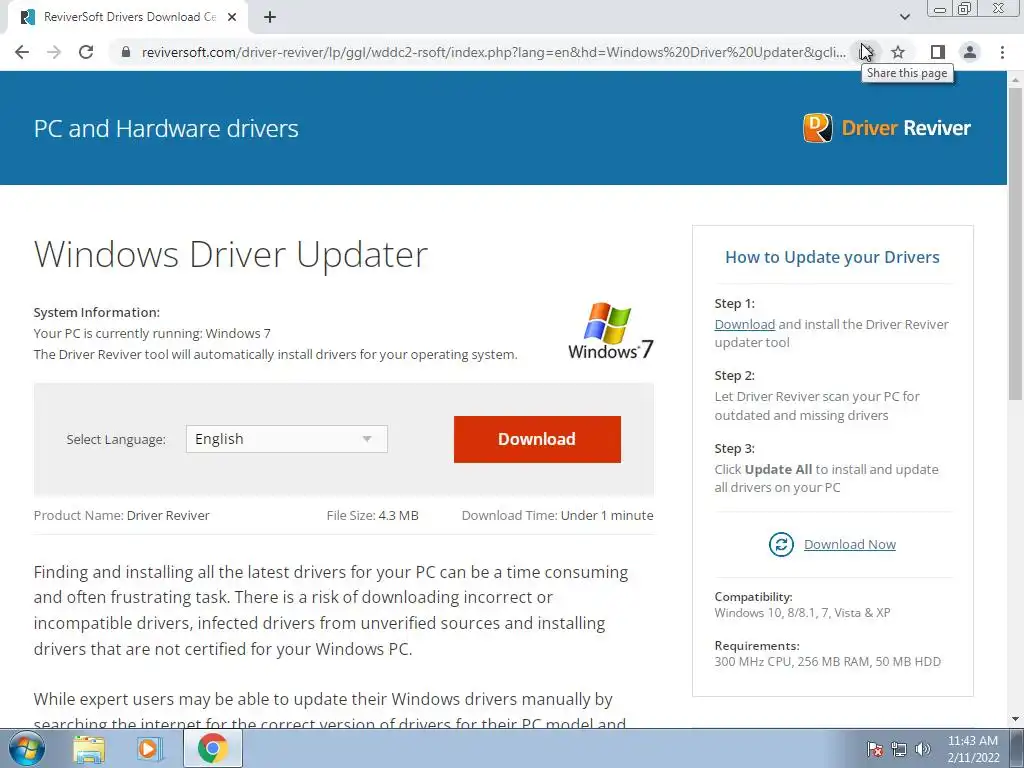Restore down the Chrome window

(x=965, y=9)
